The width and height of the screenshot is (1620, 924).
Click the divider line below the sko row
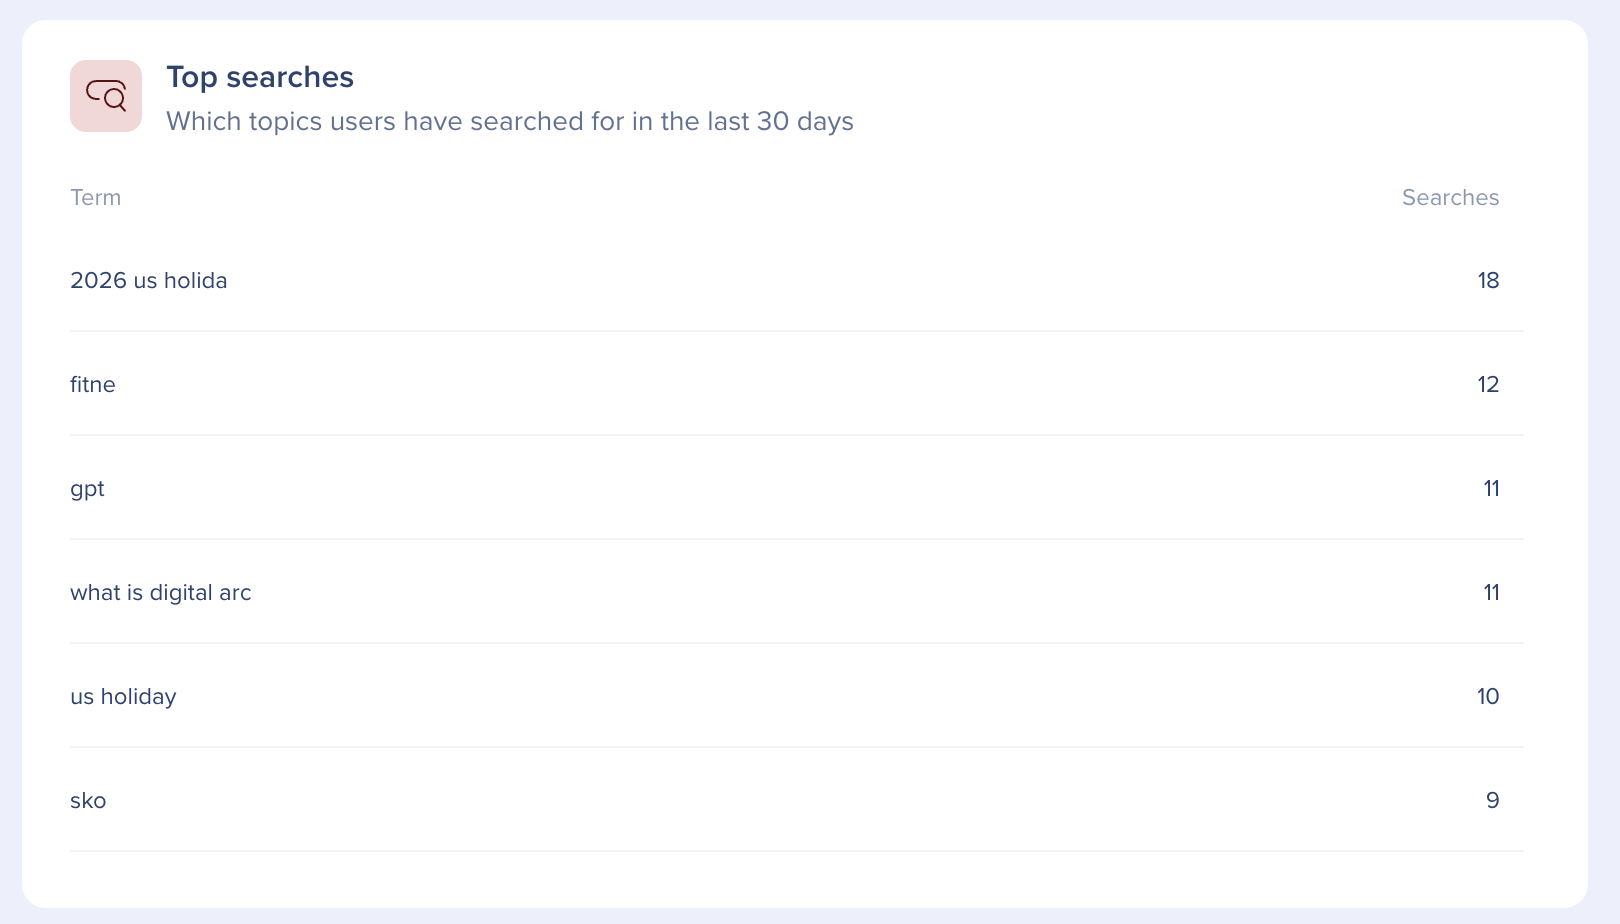tap(796, 851)
